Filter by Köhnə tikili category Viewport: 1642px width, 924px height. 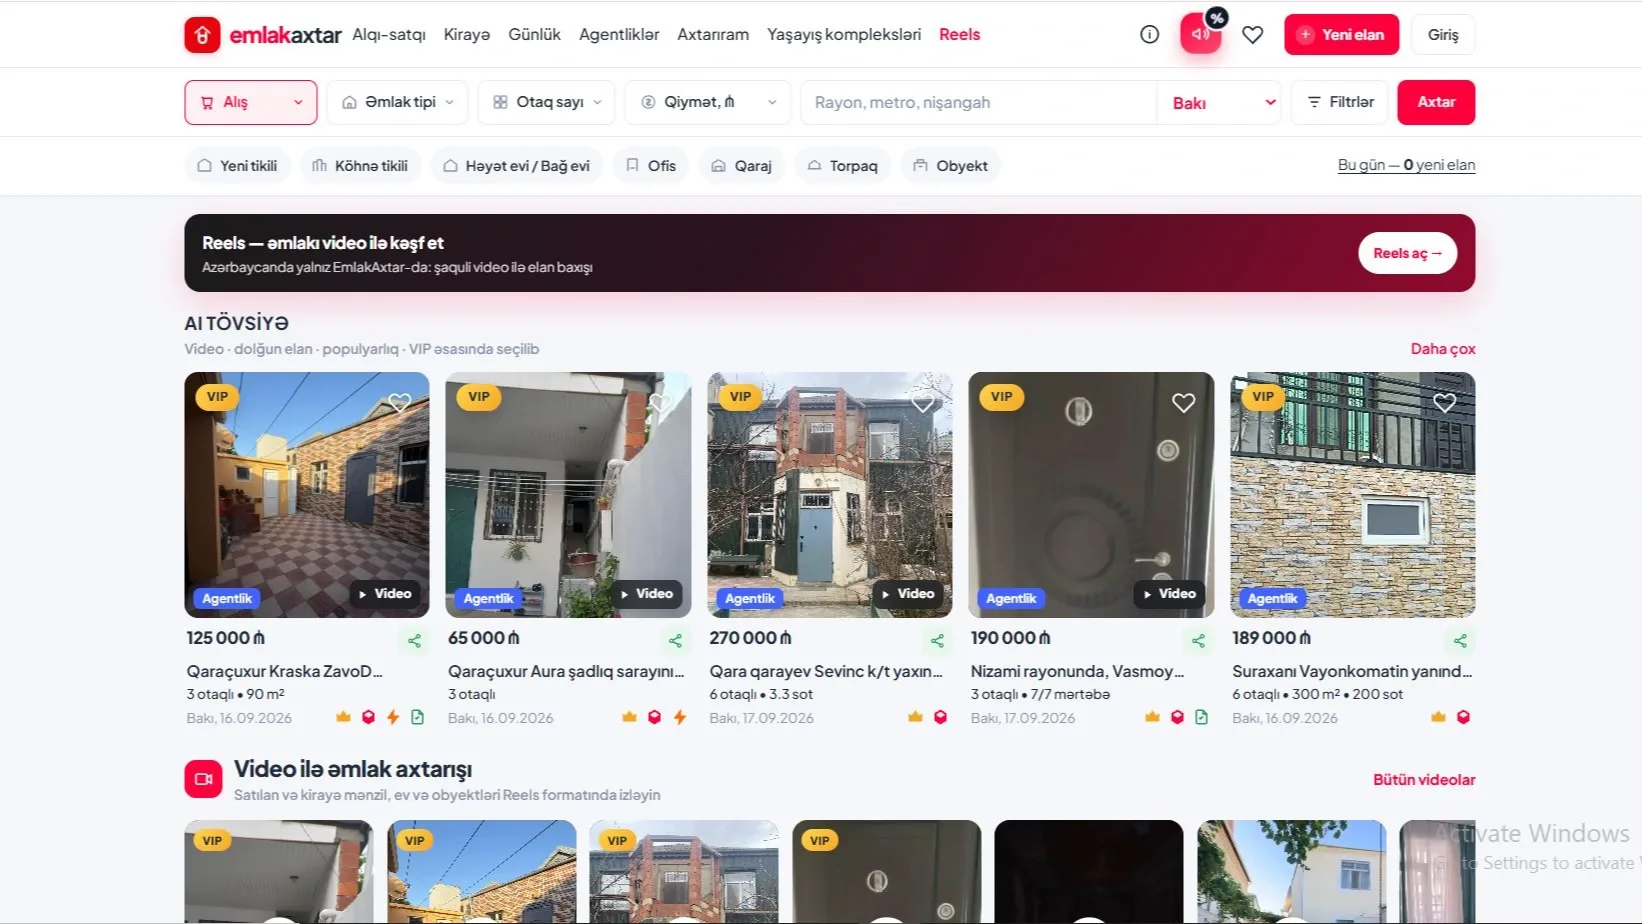point(360,166)
